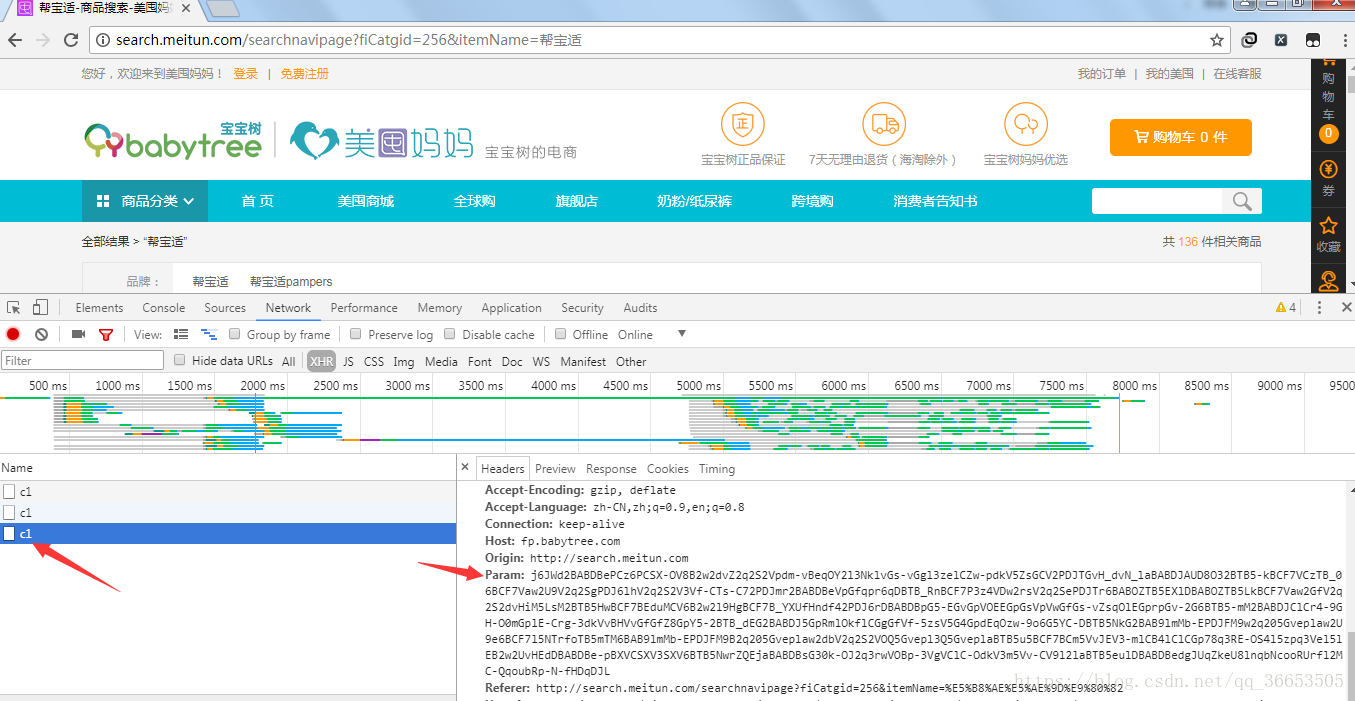
Task: Tick the Offline checkbox
Action: [x=561, y=334]
